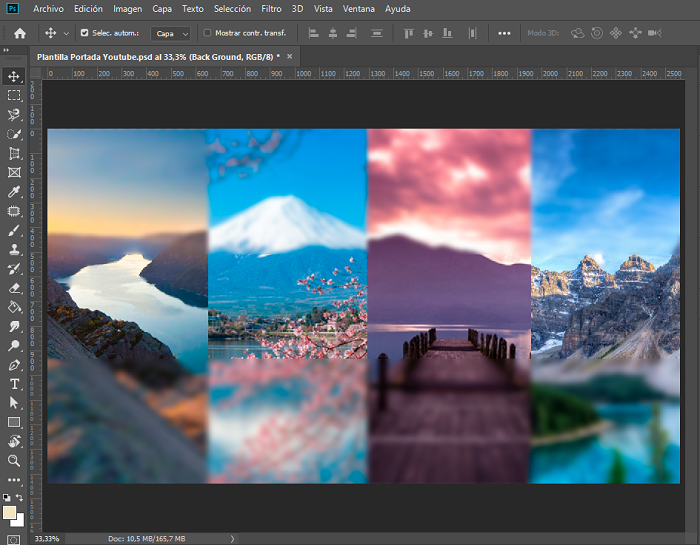The height and width of the screenshot is (545, 700).
Task: Enable Mostrar contr. transf. checkbox
Action: click(207, 33)
